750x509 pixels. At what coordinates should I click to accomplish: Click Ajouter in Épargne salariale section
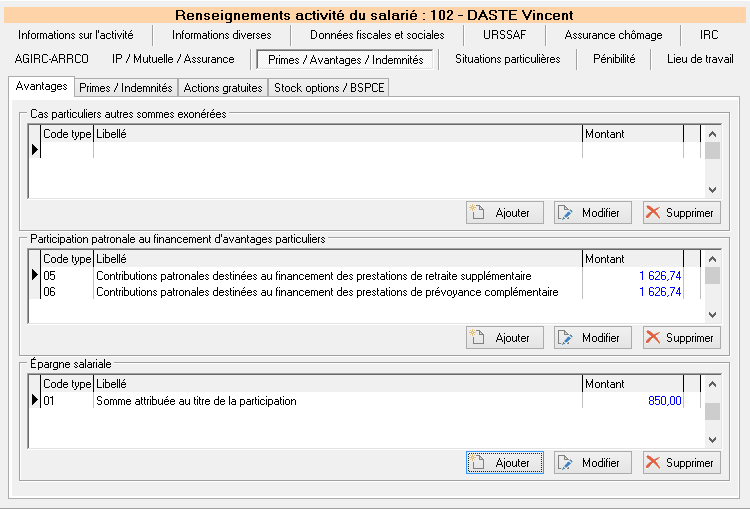point(504,463)
